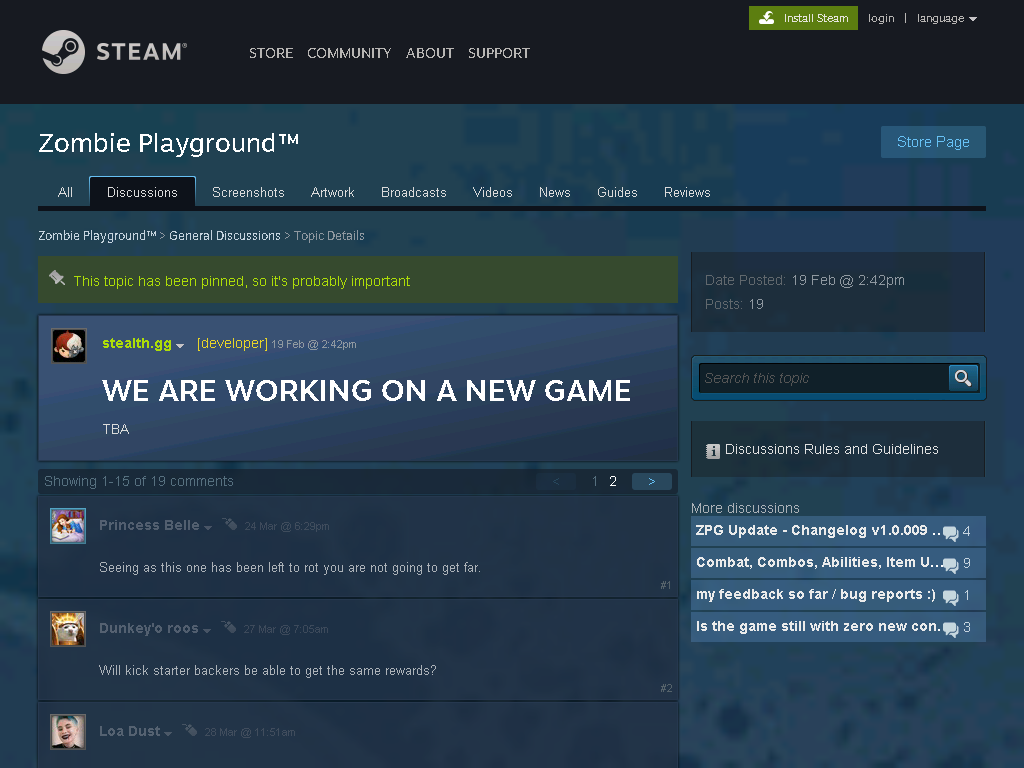Click the magnifier search icon in topic search

(963, 377)
